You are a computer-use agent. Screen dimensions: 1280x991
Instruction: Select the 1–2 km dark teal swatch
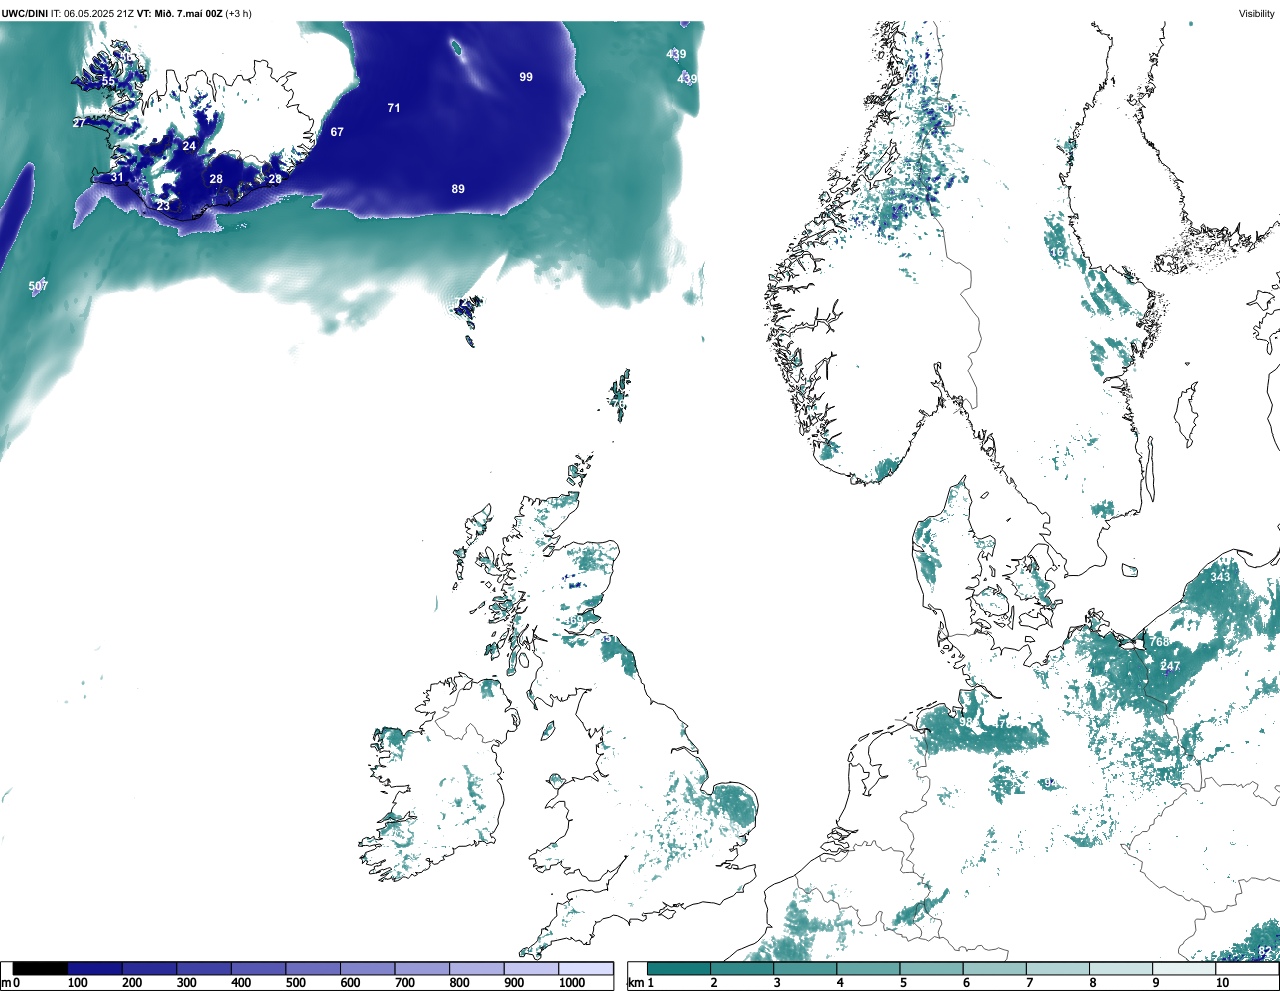tap(679, 968)
